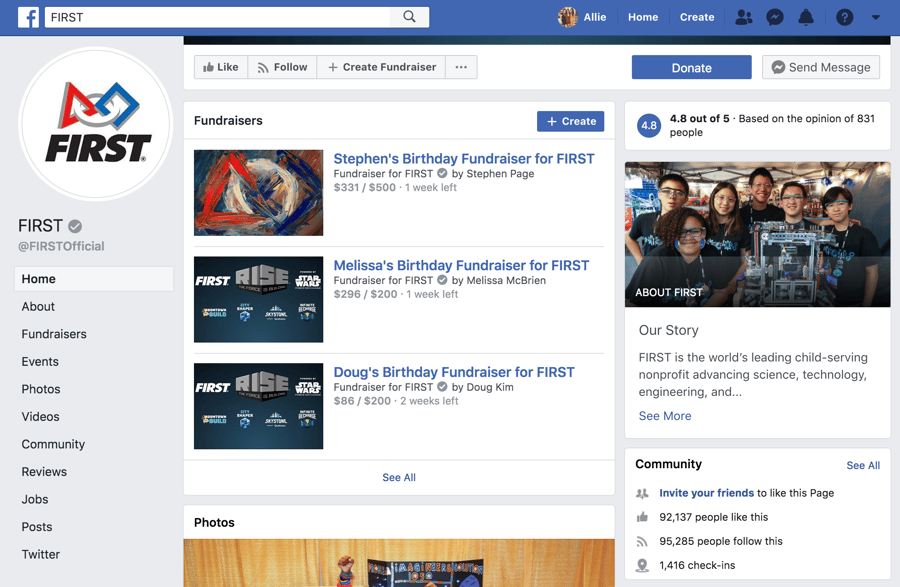The width and height of the screenshot is (900, 587).
Task: Click the 4.8 rating badge
Action: (x=649, y=125)
